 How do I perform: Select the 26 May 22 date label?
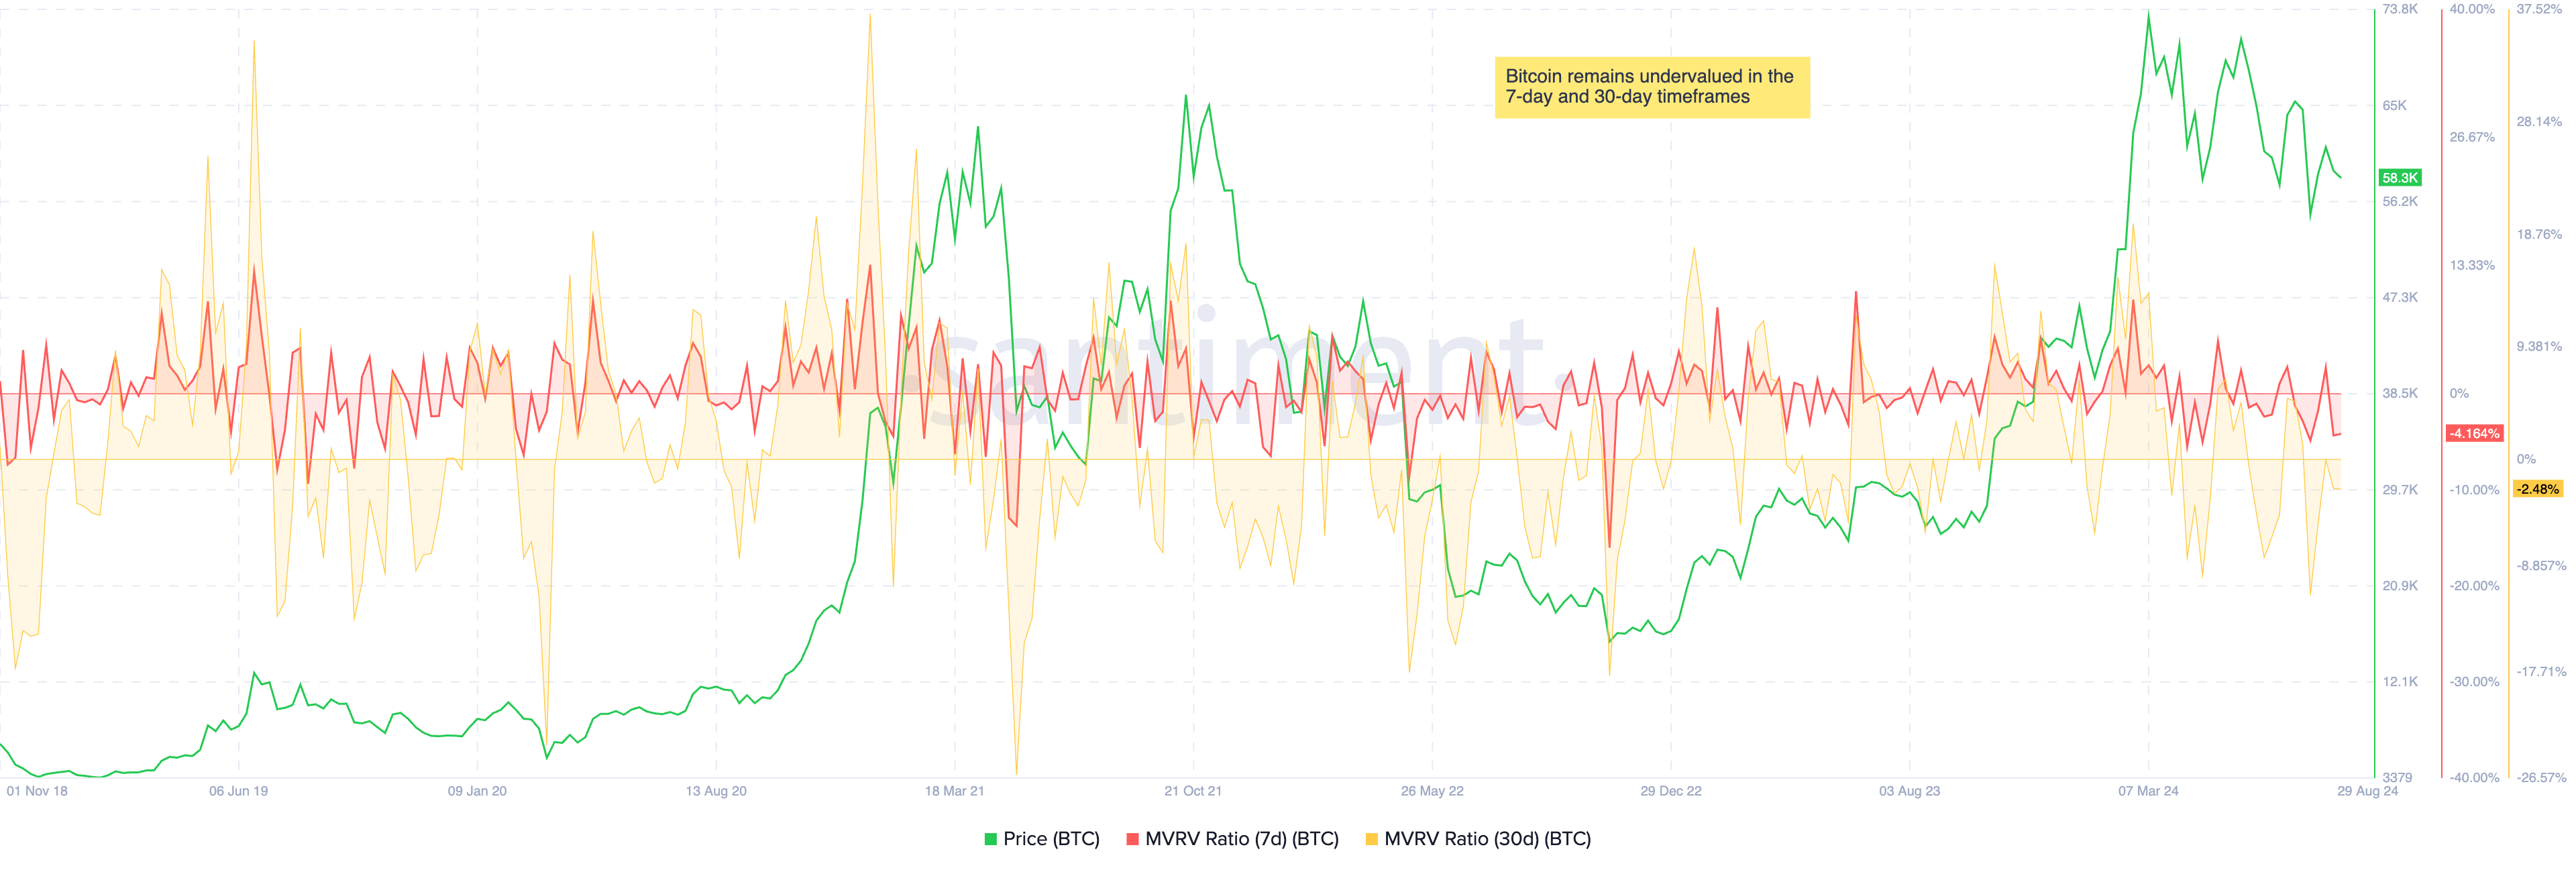click(x=1432, y=791)
